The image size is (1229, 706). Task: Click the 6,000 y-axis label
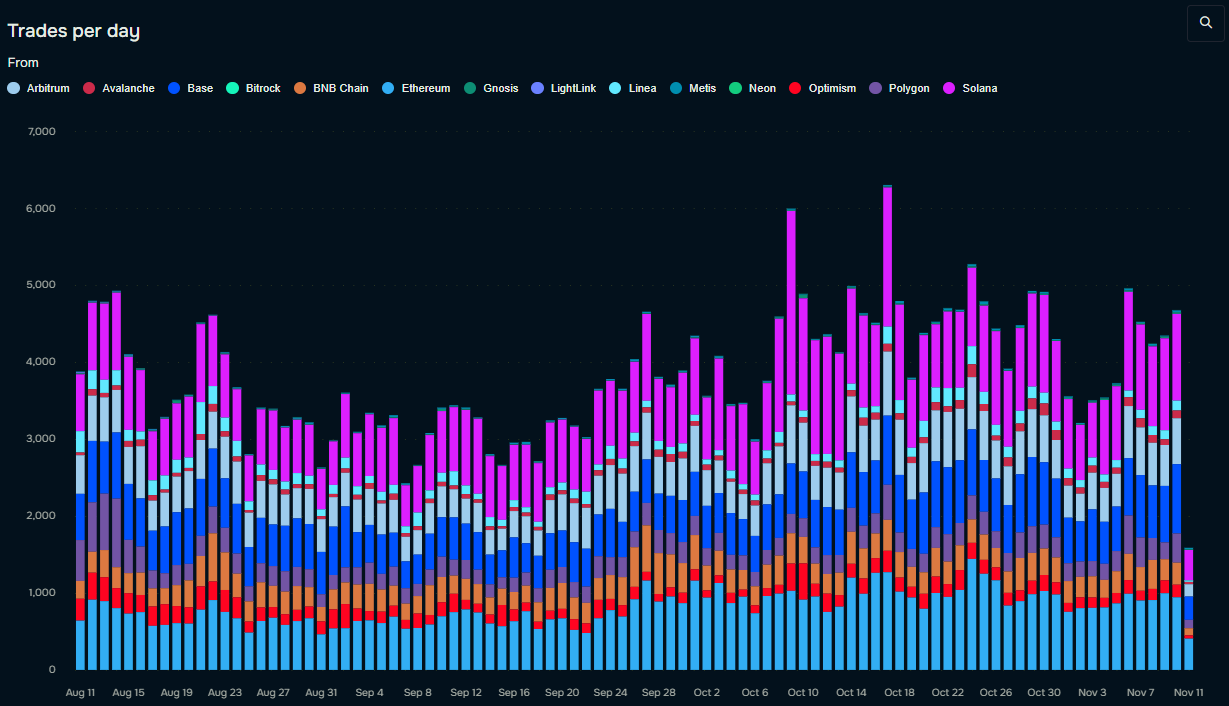(x=41, y=209)
